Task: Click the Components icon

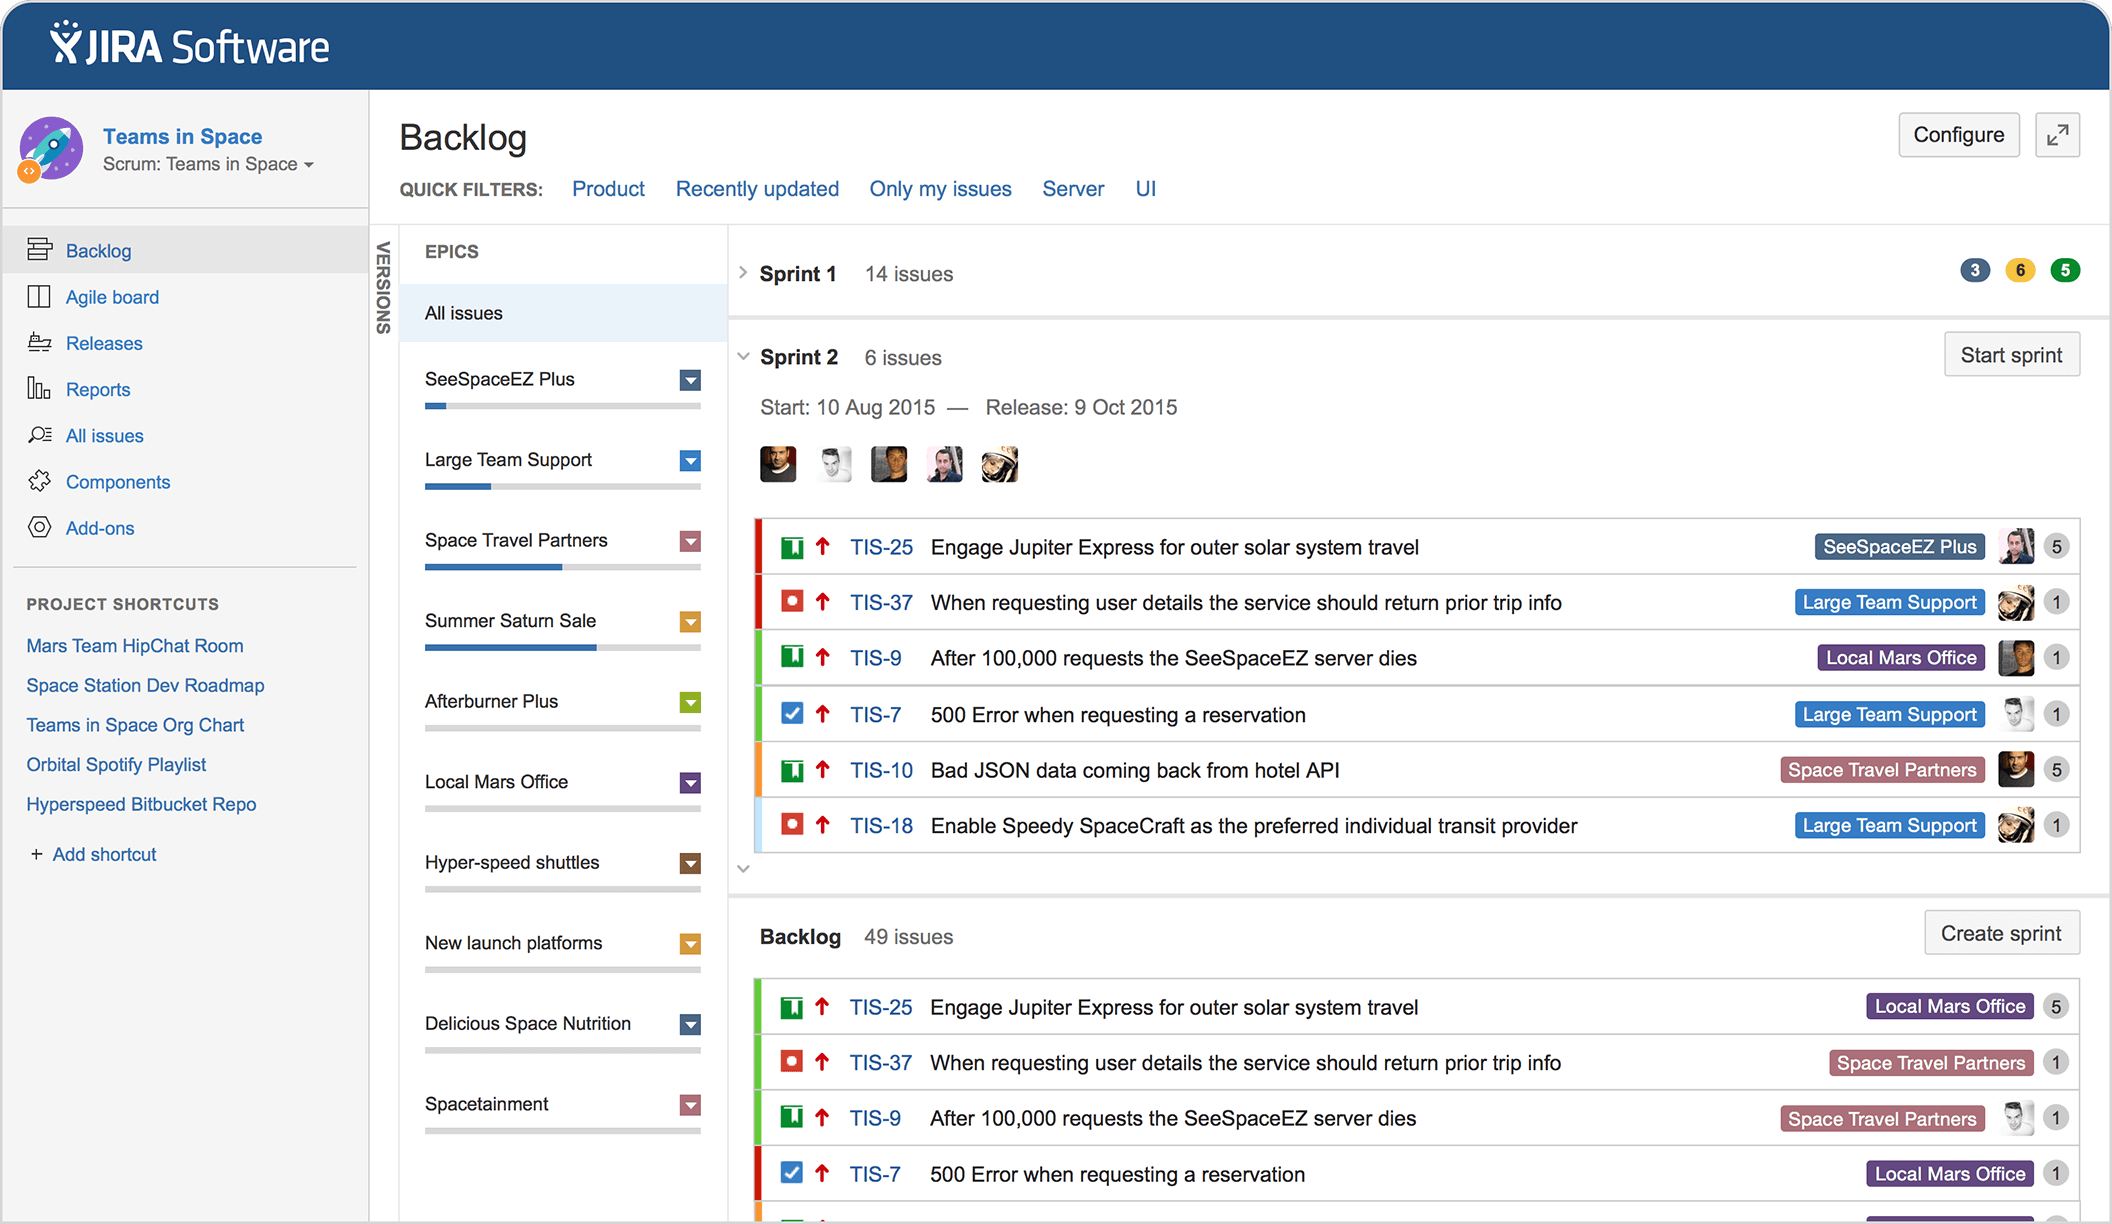Action: coord(39,481)
